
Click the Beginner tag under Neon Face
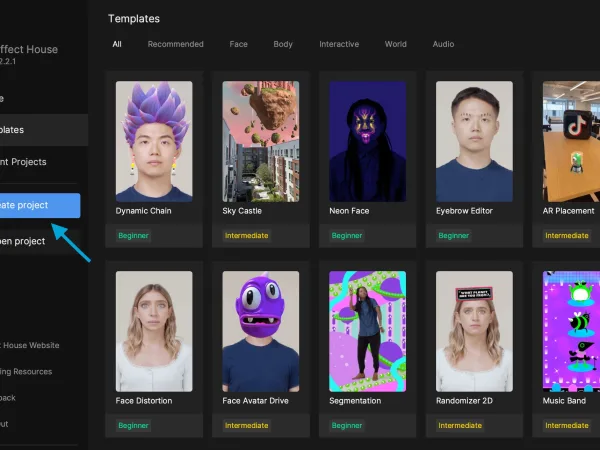(x=347, y=236)
